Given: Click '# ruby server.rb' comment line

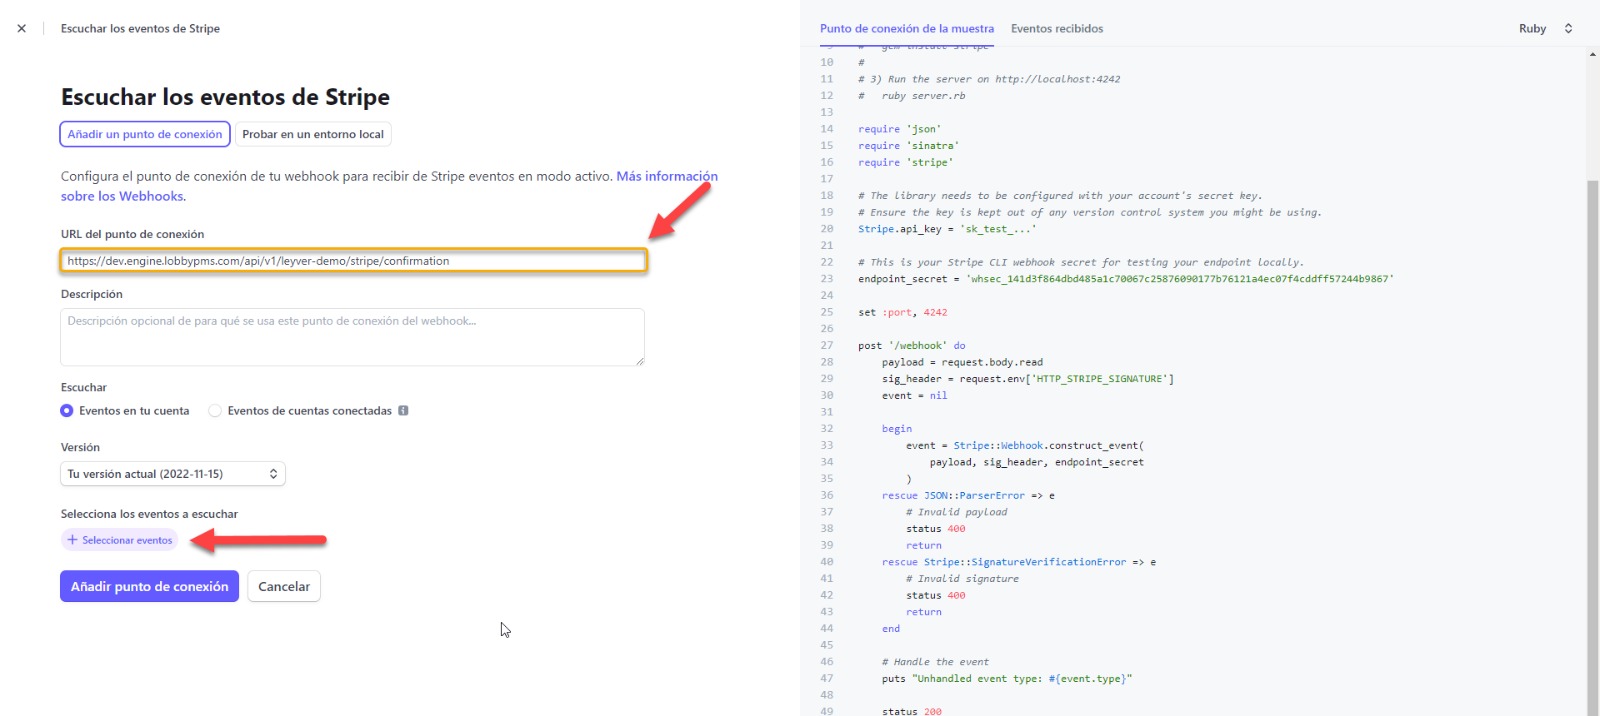Looking at the screenshot, I should (912, 96).
